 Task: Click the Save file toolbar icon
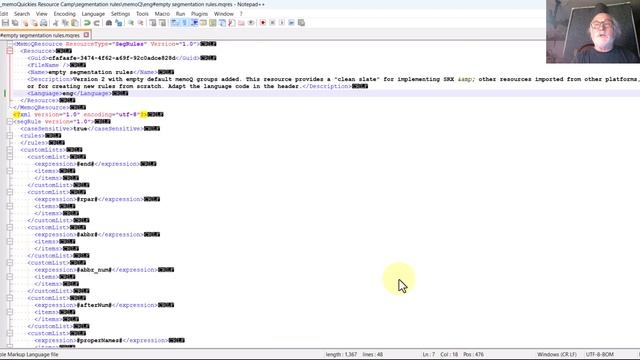pos(5,23)
